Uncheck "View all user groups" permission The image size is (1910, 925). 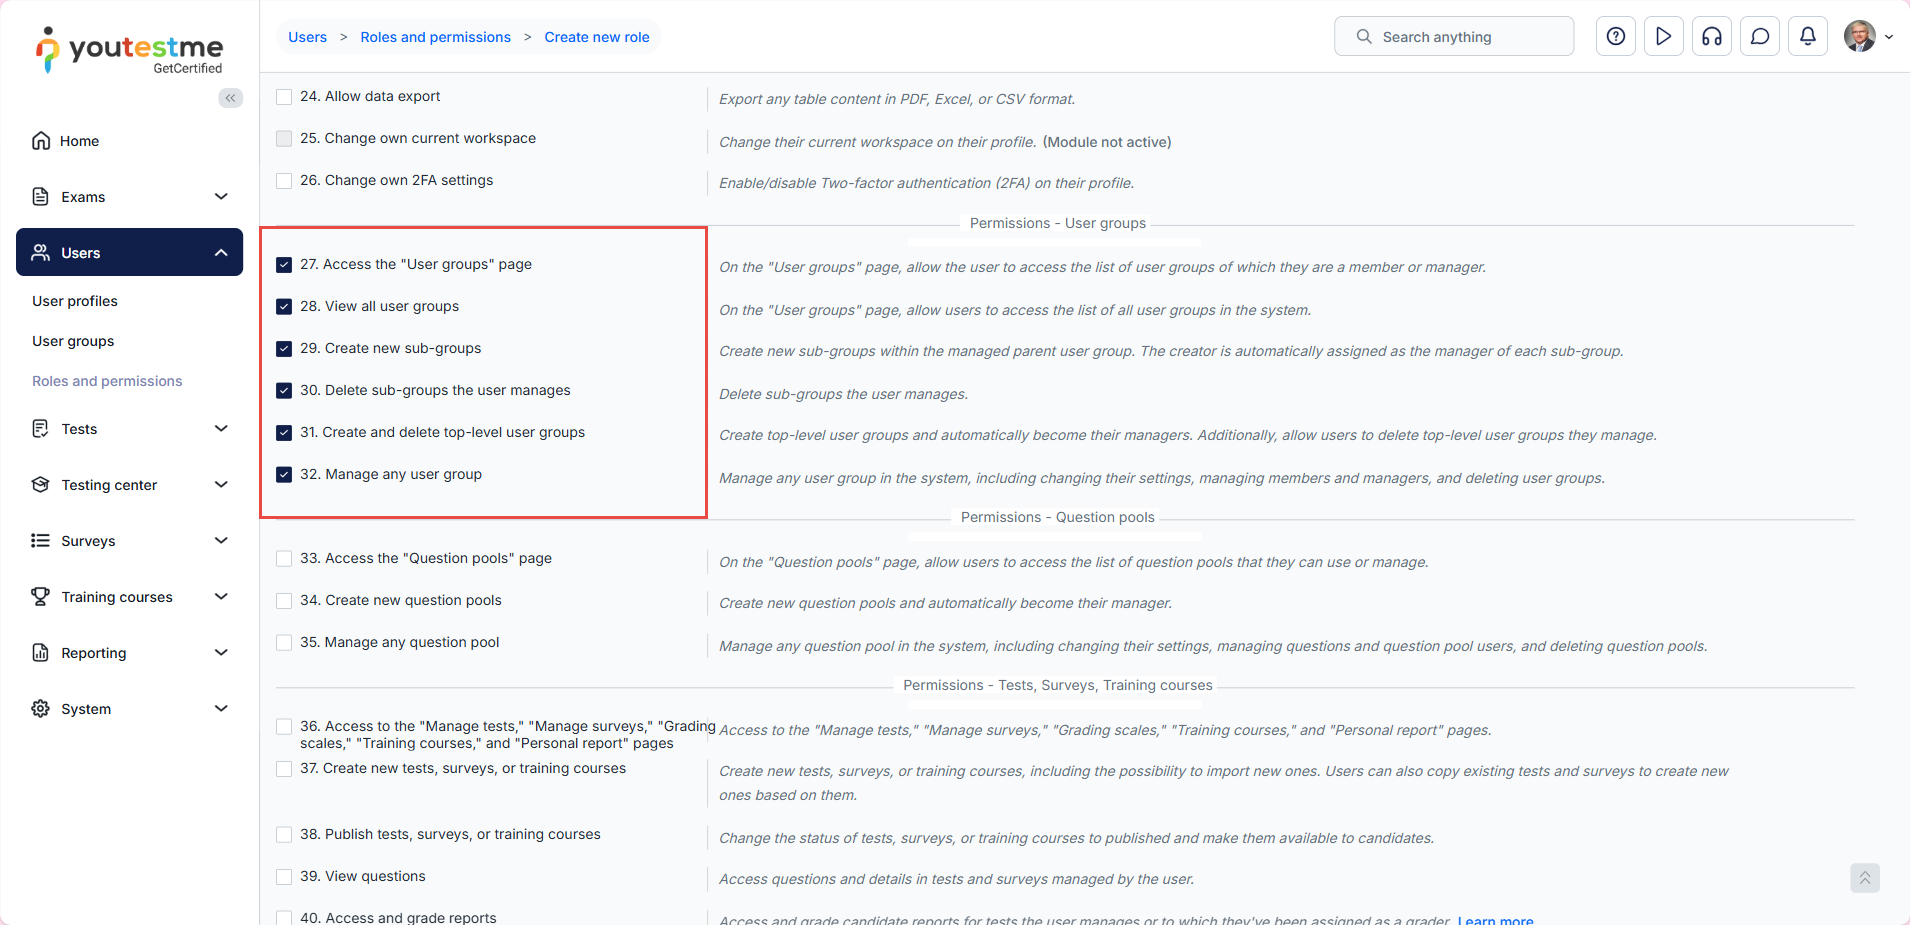click(284, 307)
